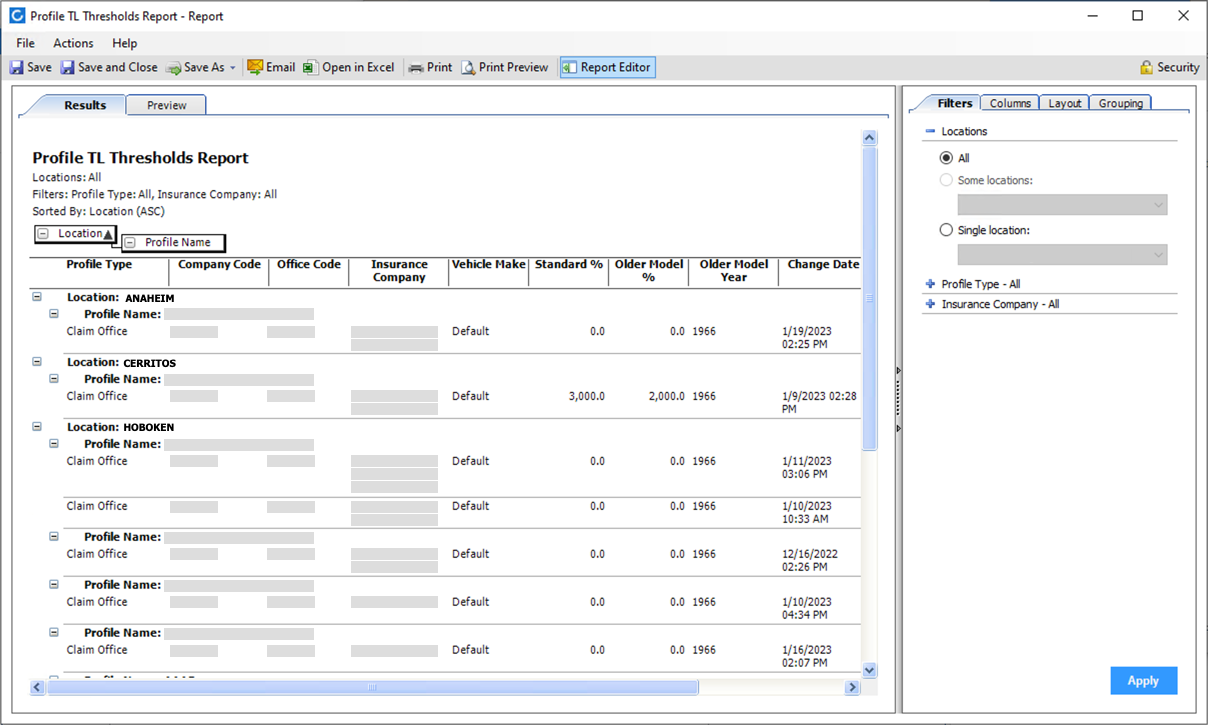Click the Security lock icon
Screen dimensions: 1208x725
(x=1147, y=67)
